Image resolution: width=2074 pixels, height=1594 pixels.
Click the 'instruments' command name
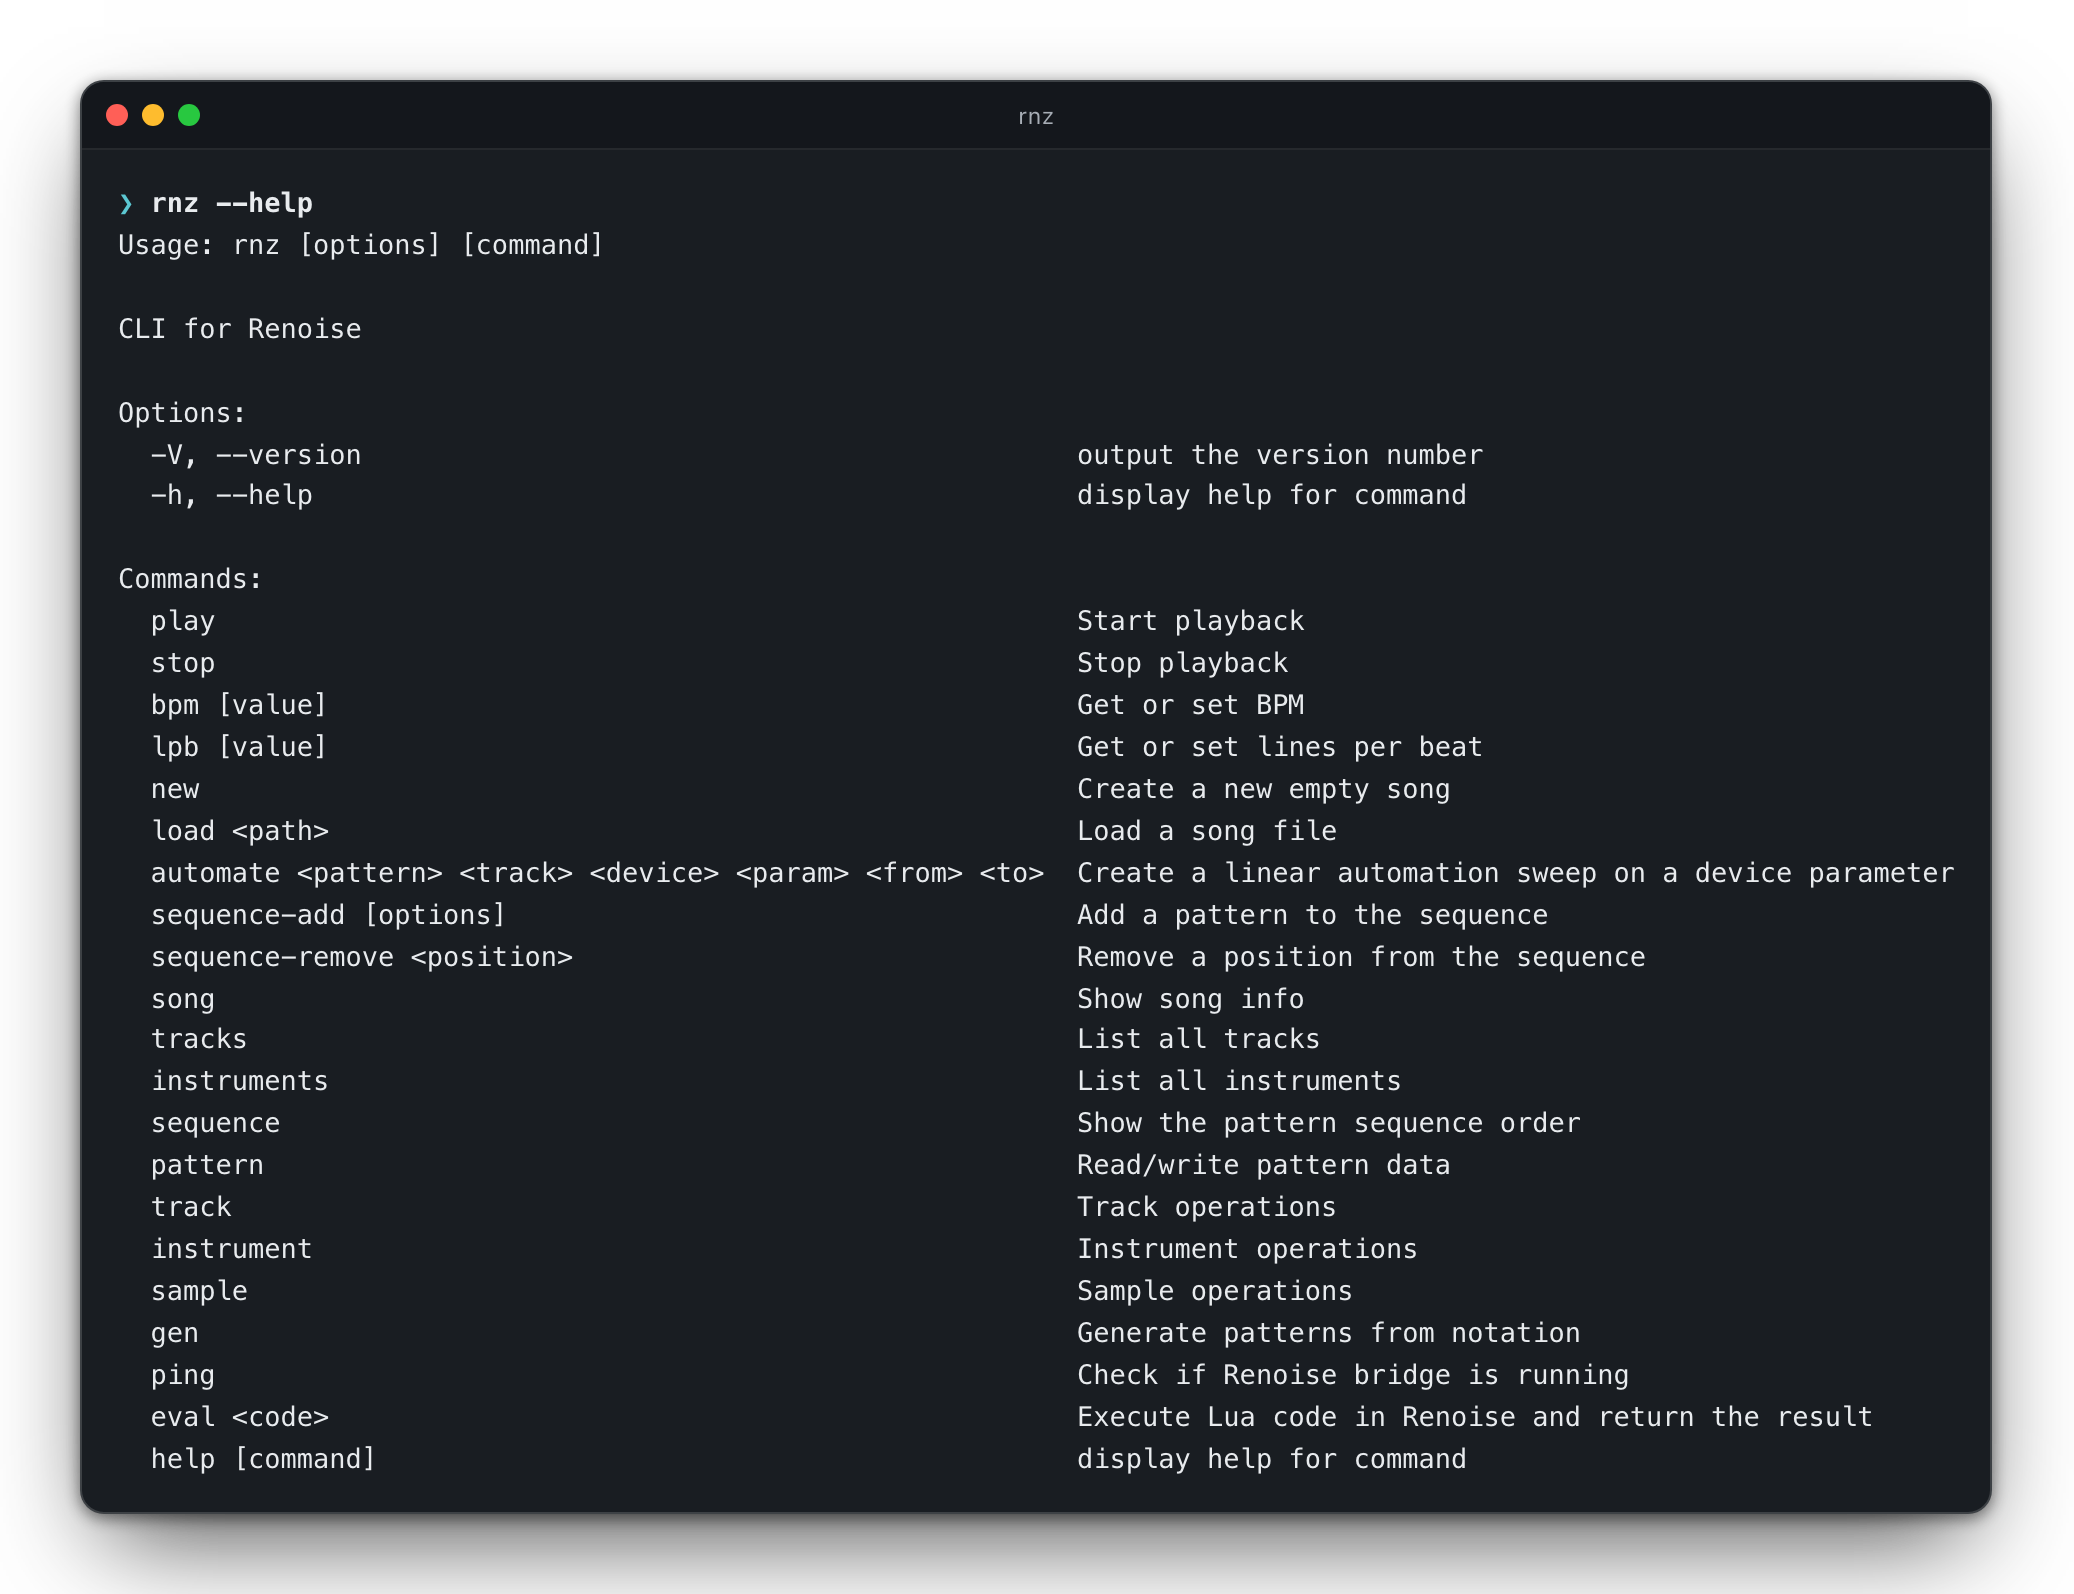[x=240, y=1081]
